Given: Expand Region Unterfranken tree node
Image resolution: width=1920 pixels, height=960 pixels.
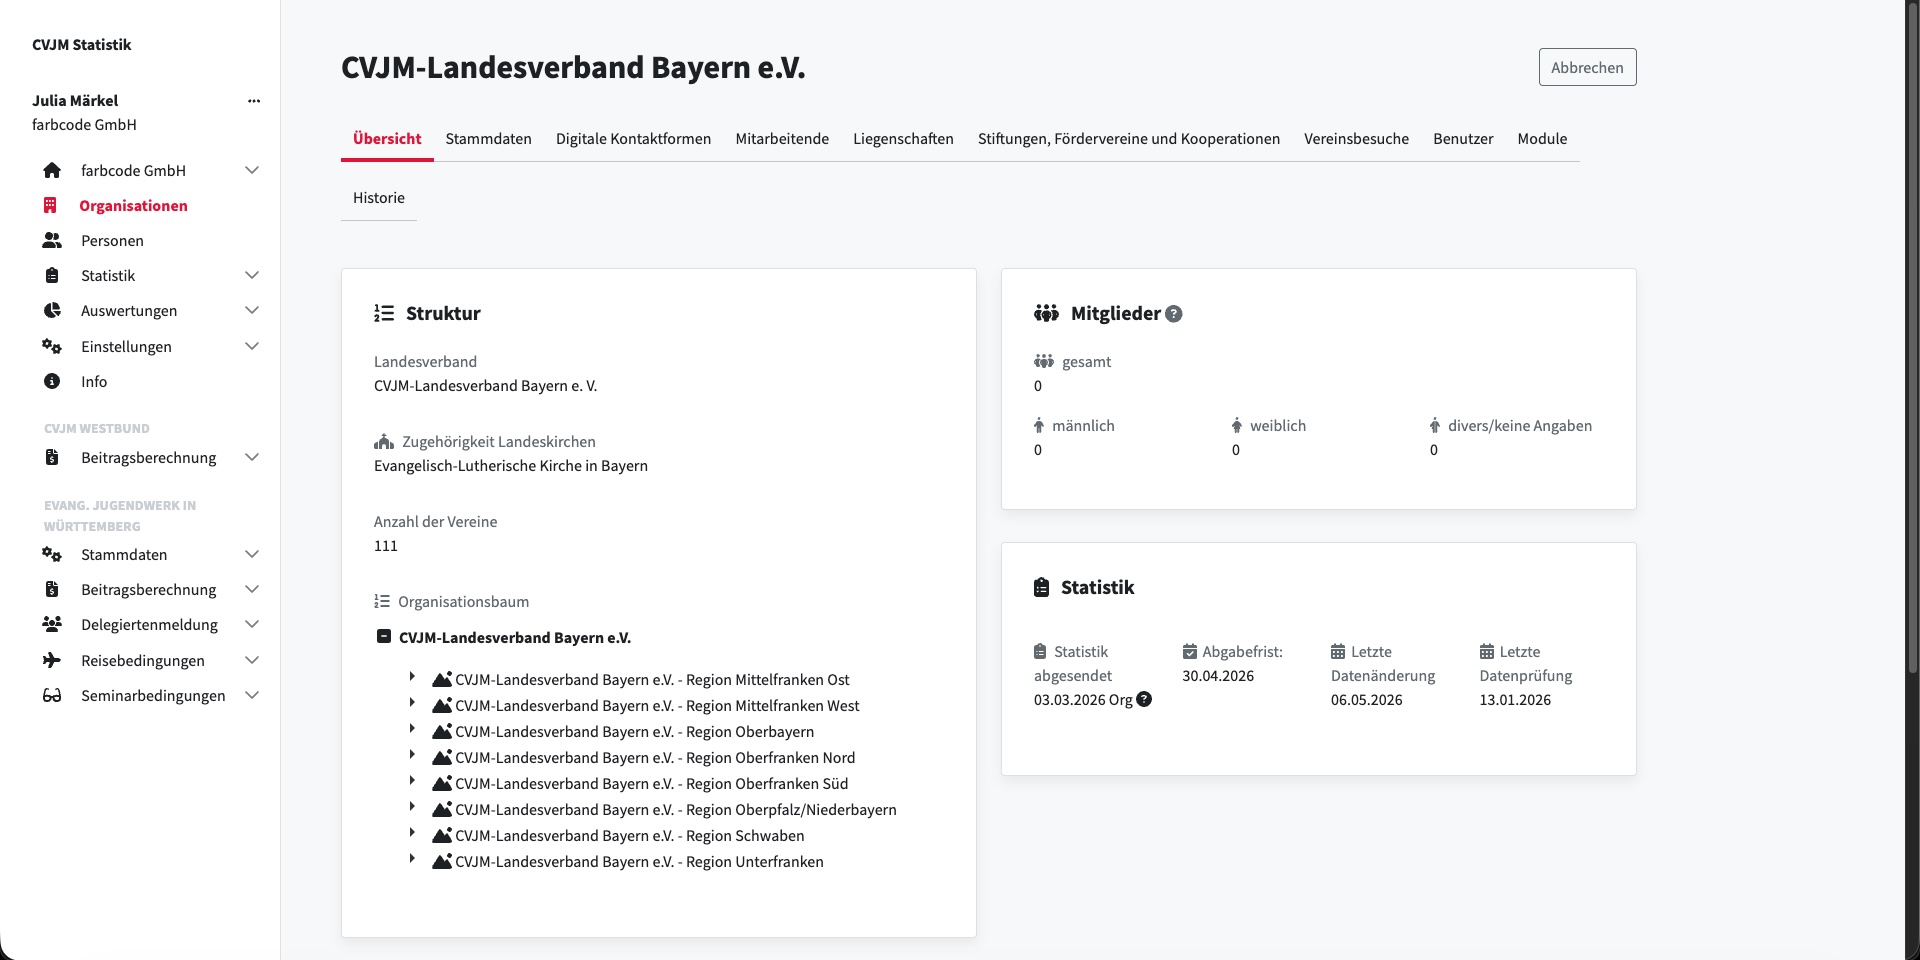Looking at the screenshot, I should point(412,859).
